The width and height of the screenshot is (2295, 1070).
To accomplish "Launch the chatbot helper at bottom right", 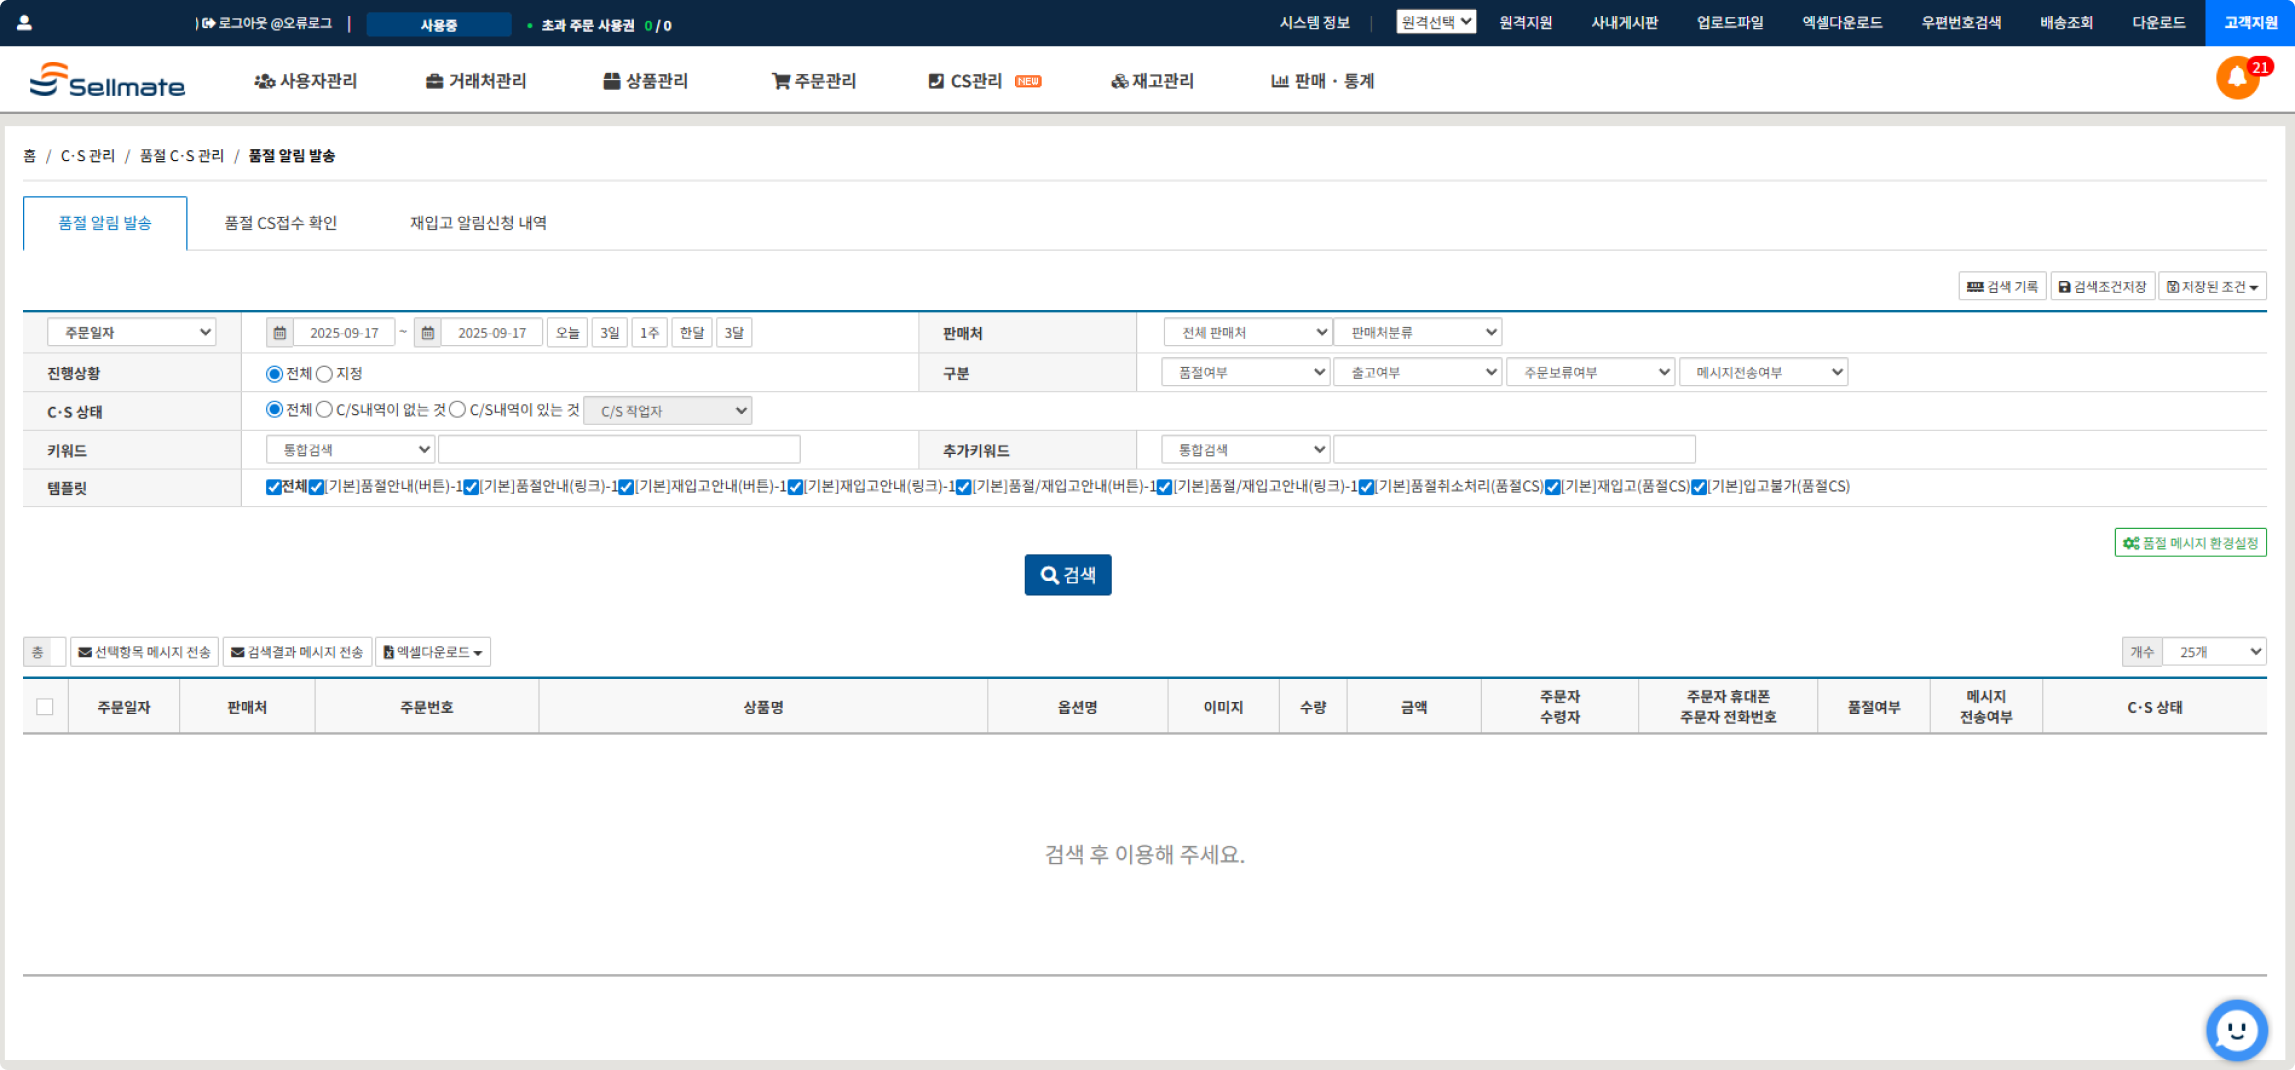I will [x=2237, y=1030].
